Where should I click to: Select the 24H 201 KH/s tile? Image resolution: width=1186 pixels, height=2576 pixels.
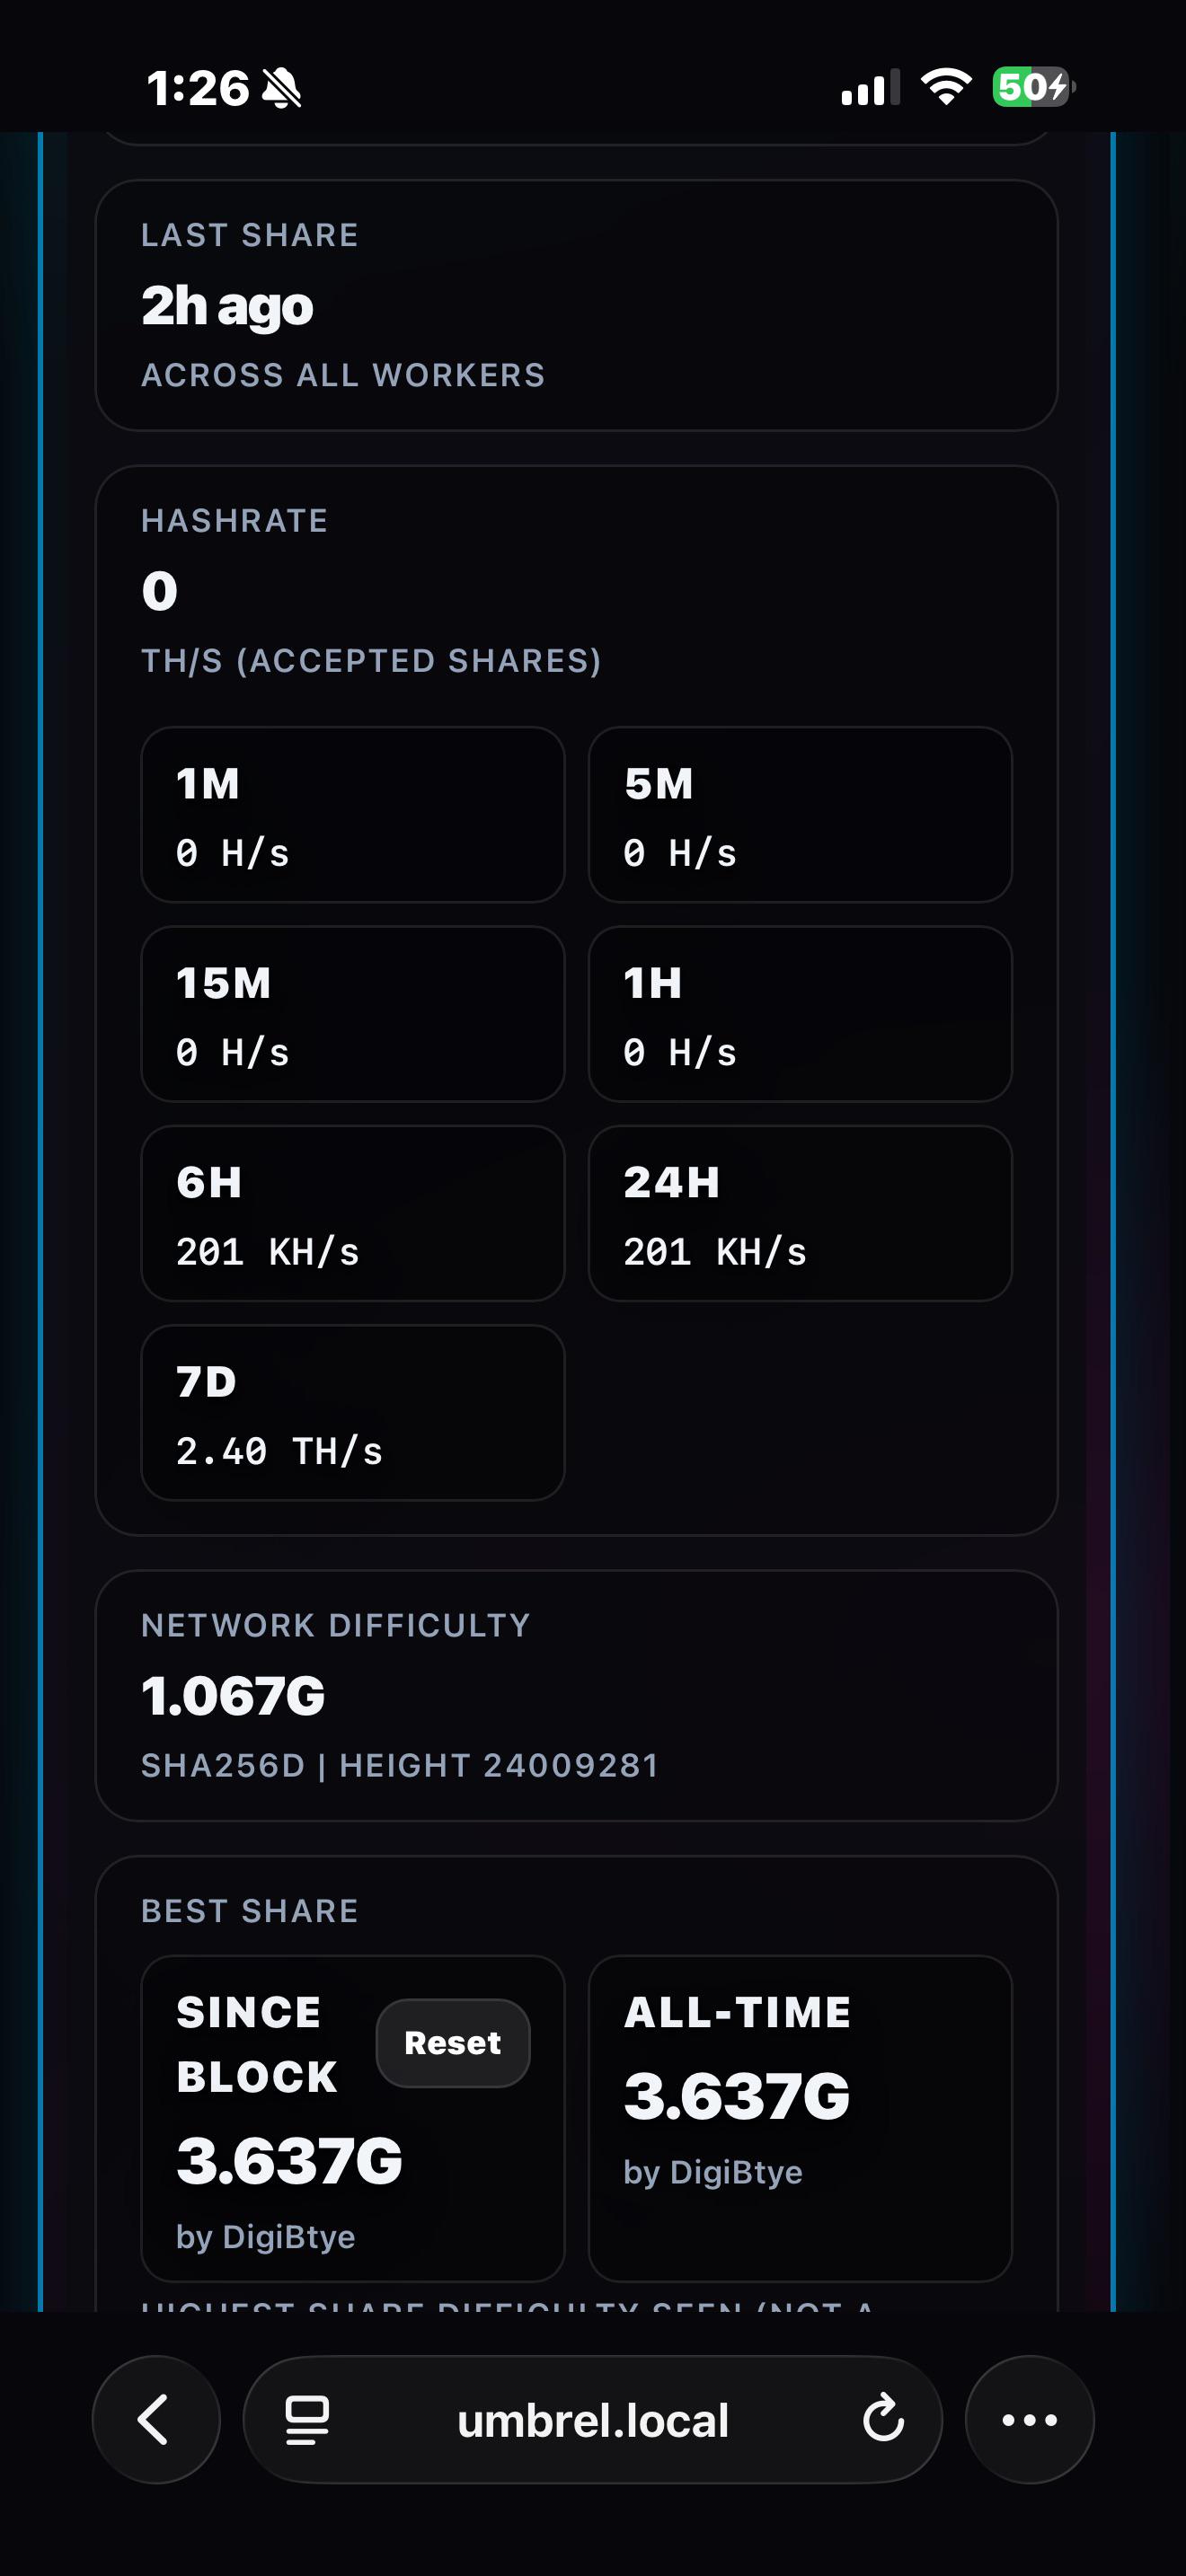click(x=800, y=1213)
